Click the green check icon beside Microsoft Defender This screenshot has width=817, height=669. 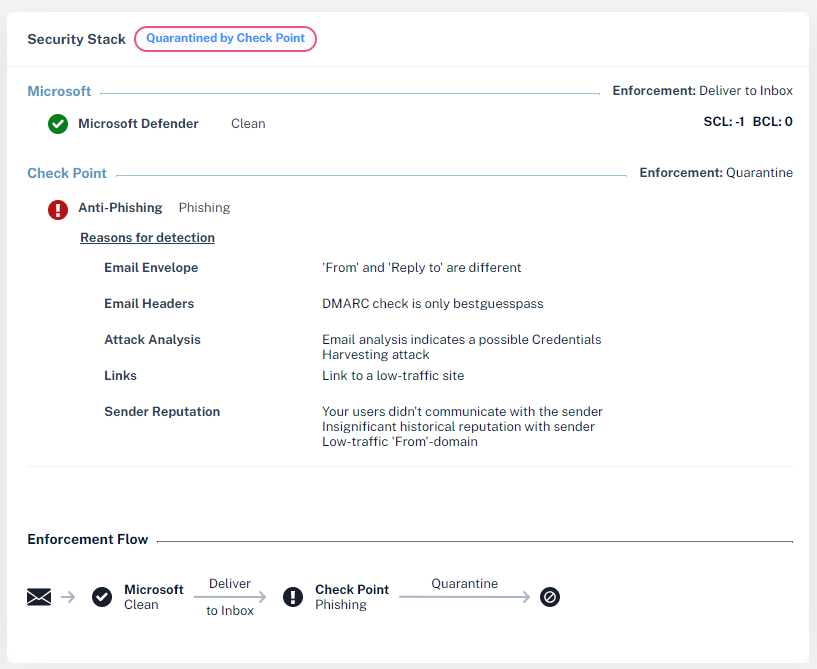pyautogui.click(x=58, y=124)
